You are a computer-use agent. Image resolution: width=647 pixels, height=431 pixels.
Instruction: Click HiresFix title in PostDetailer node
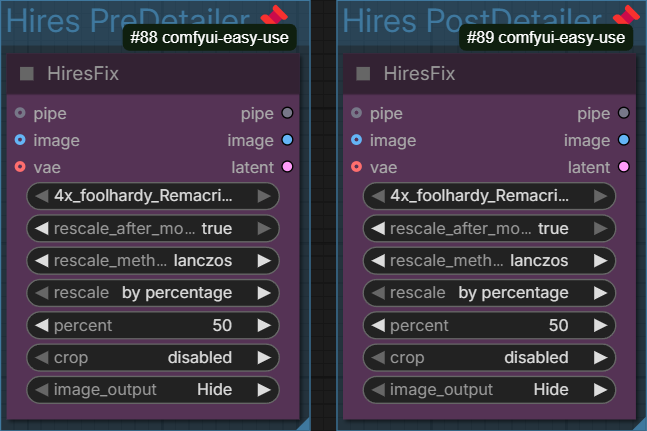tap(419, 74)
